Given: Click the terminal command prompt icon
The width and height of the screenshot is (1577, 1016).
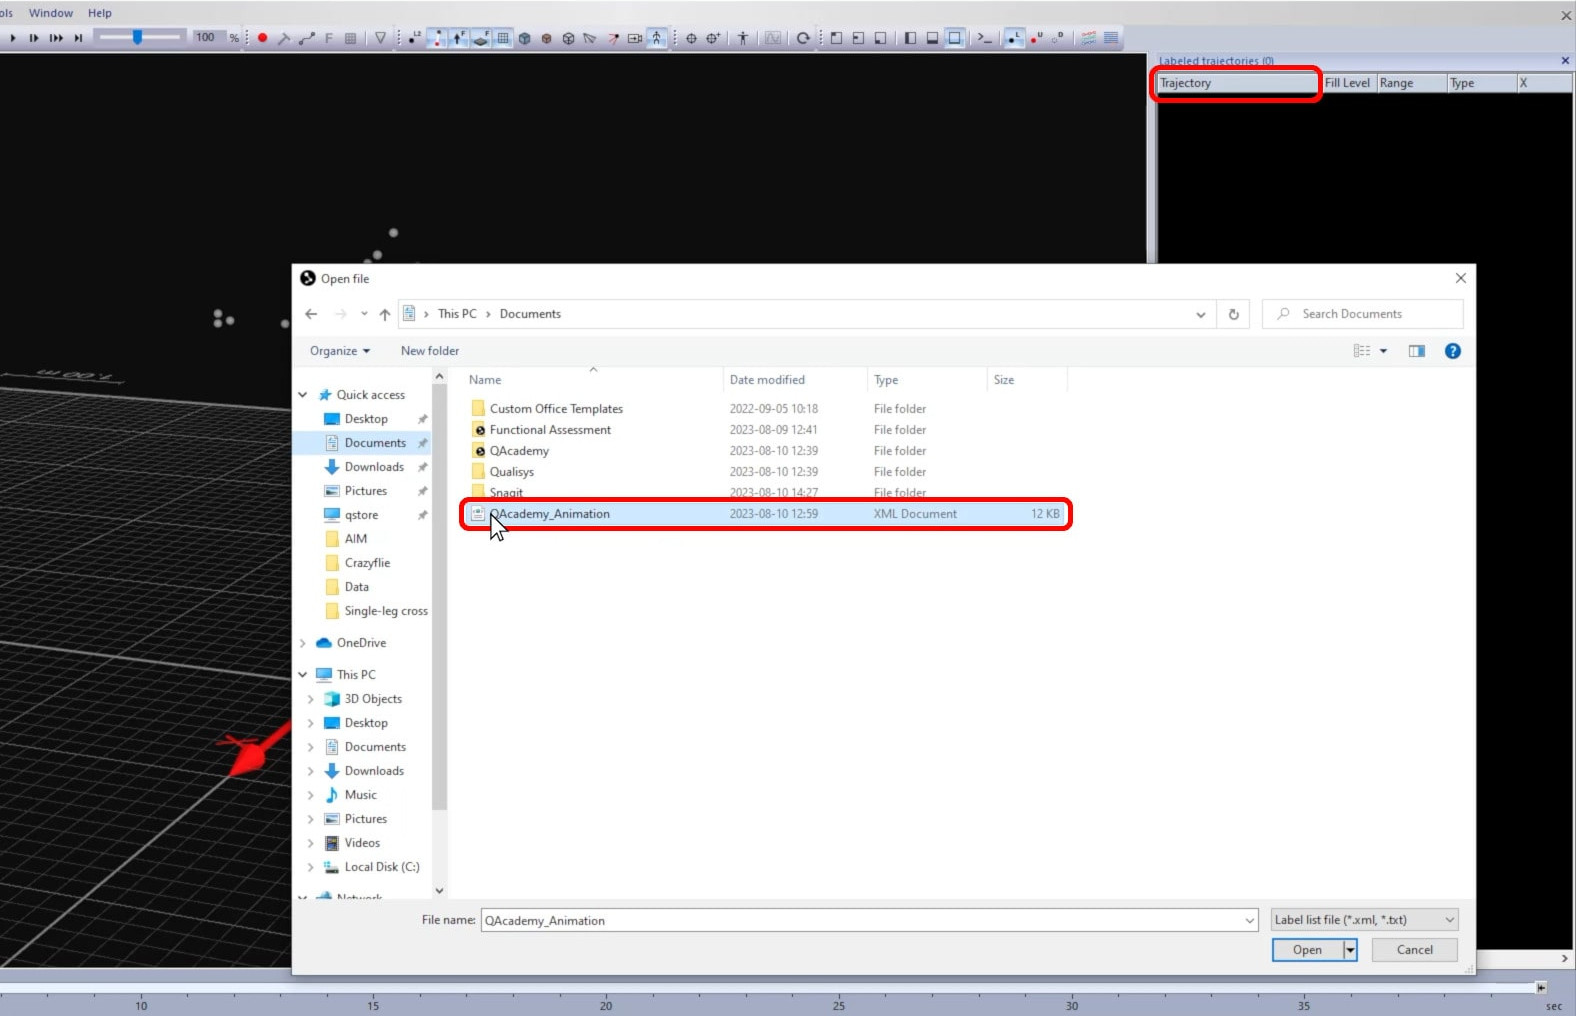Looking at the screenshot, I should tap(985, 38).
